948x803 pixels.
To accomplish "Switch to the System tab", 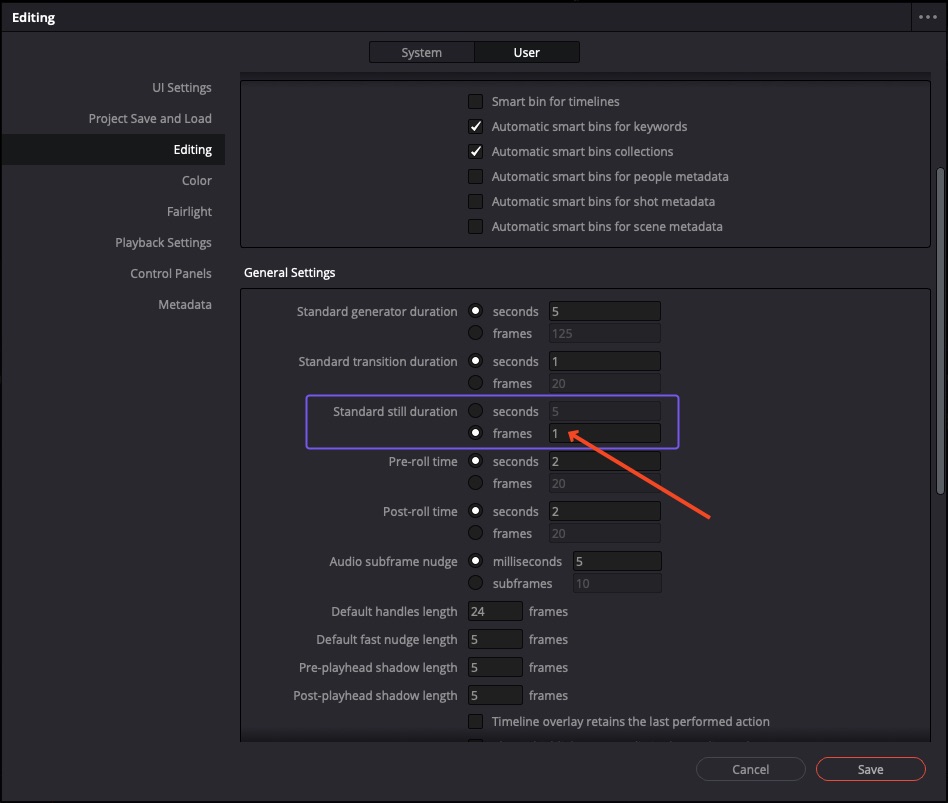I will (421, 52).
